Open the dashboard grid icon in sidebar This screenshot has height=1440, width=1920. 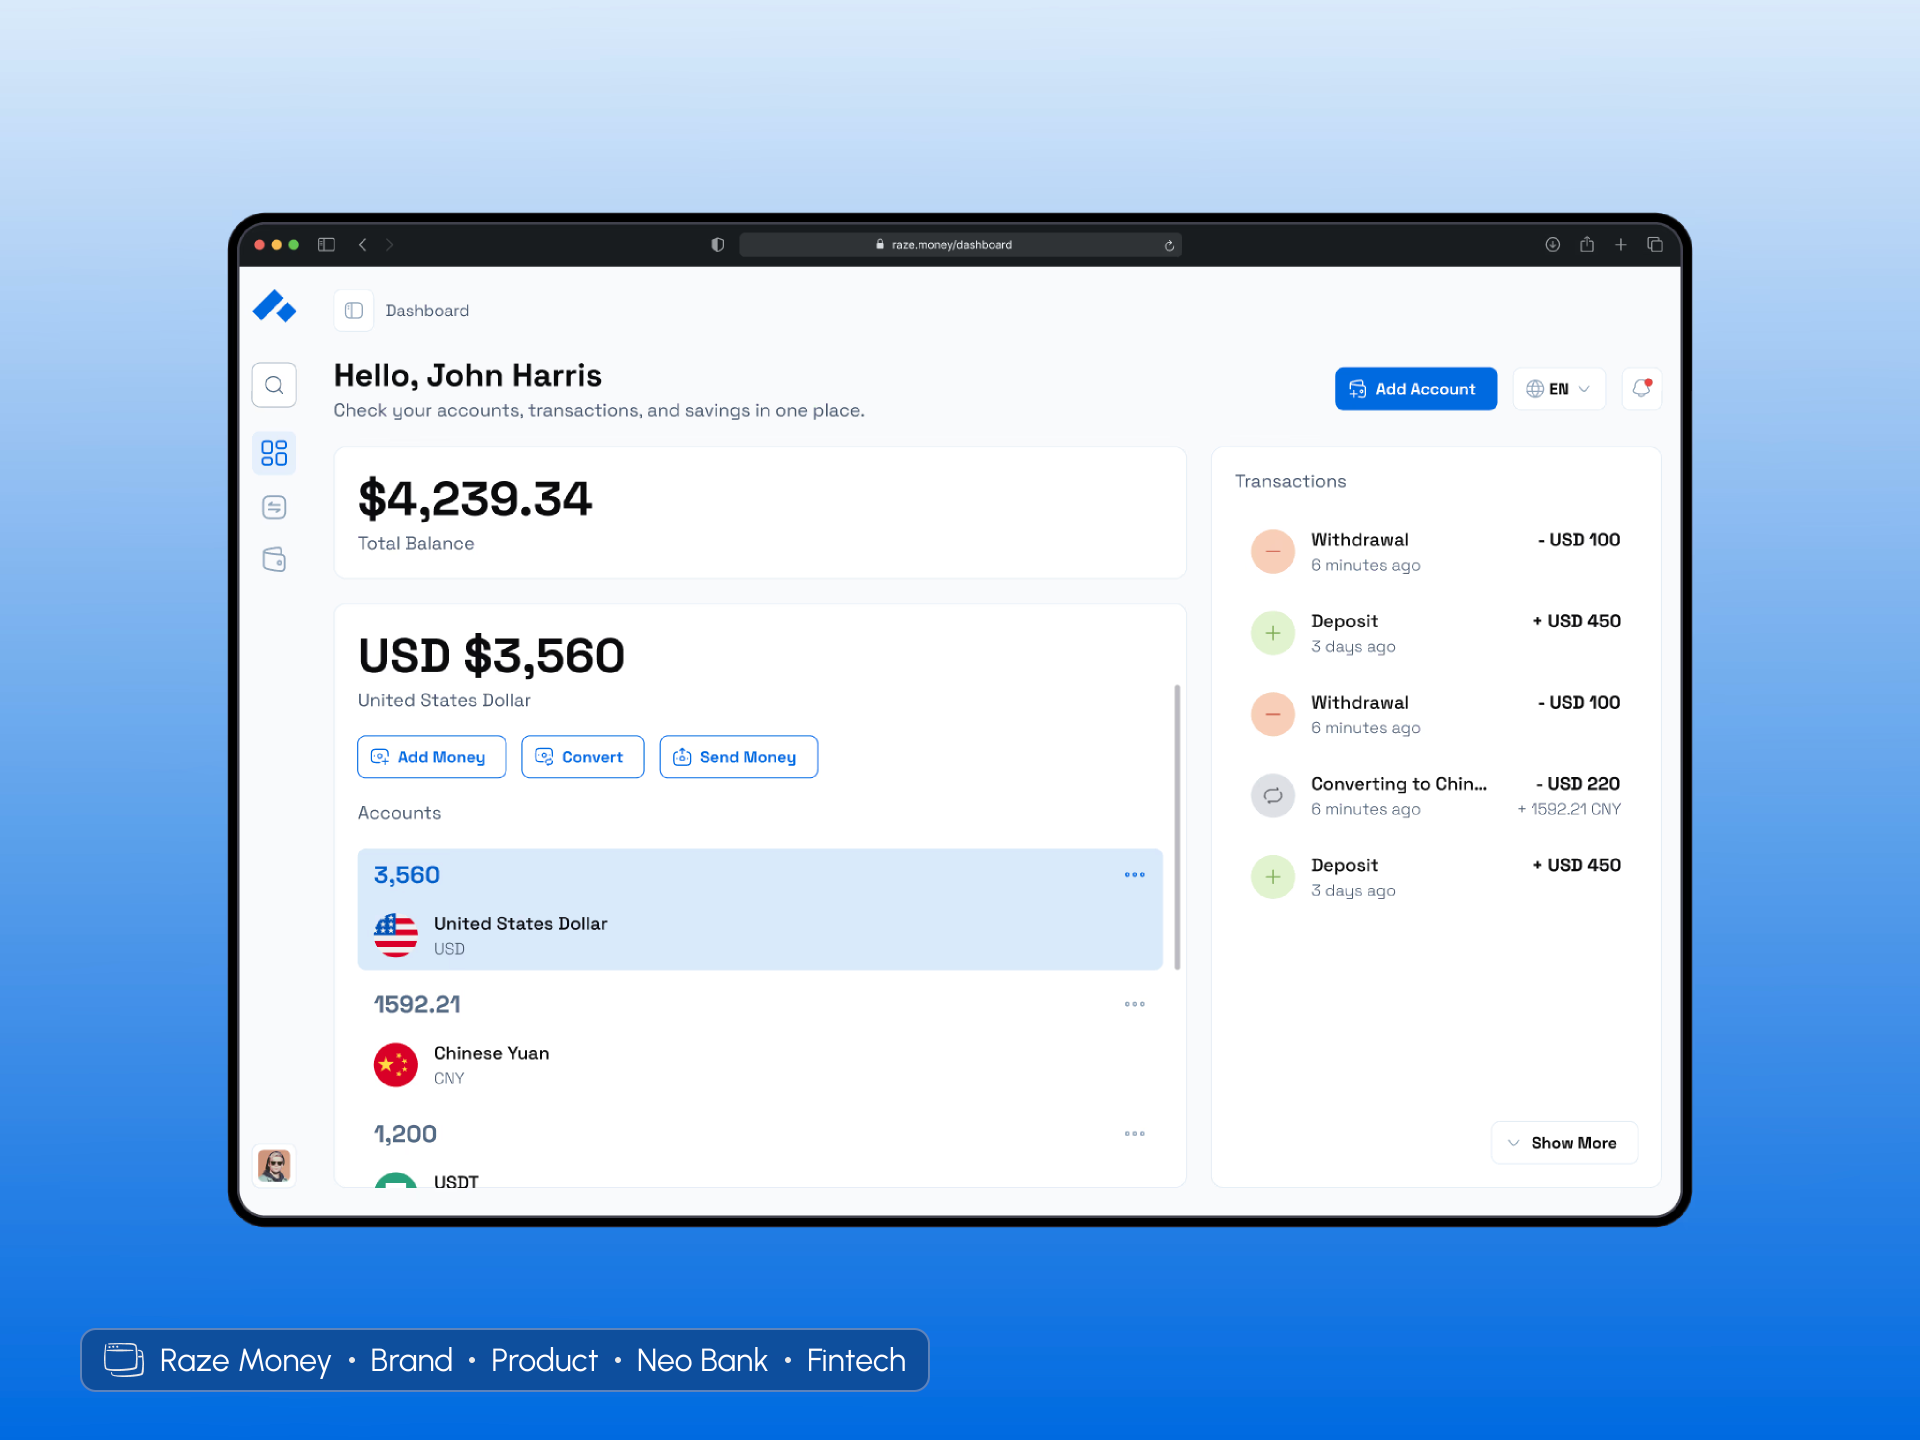[274, 453]
